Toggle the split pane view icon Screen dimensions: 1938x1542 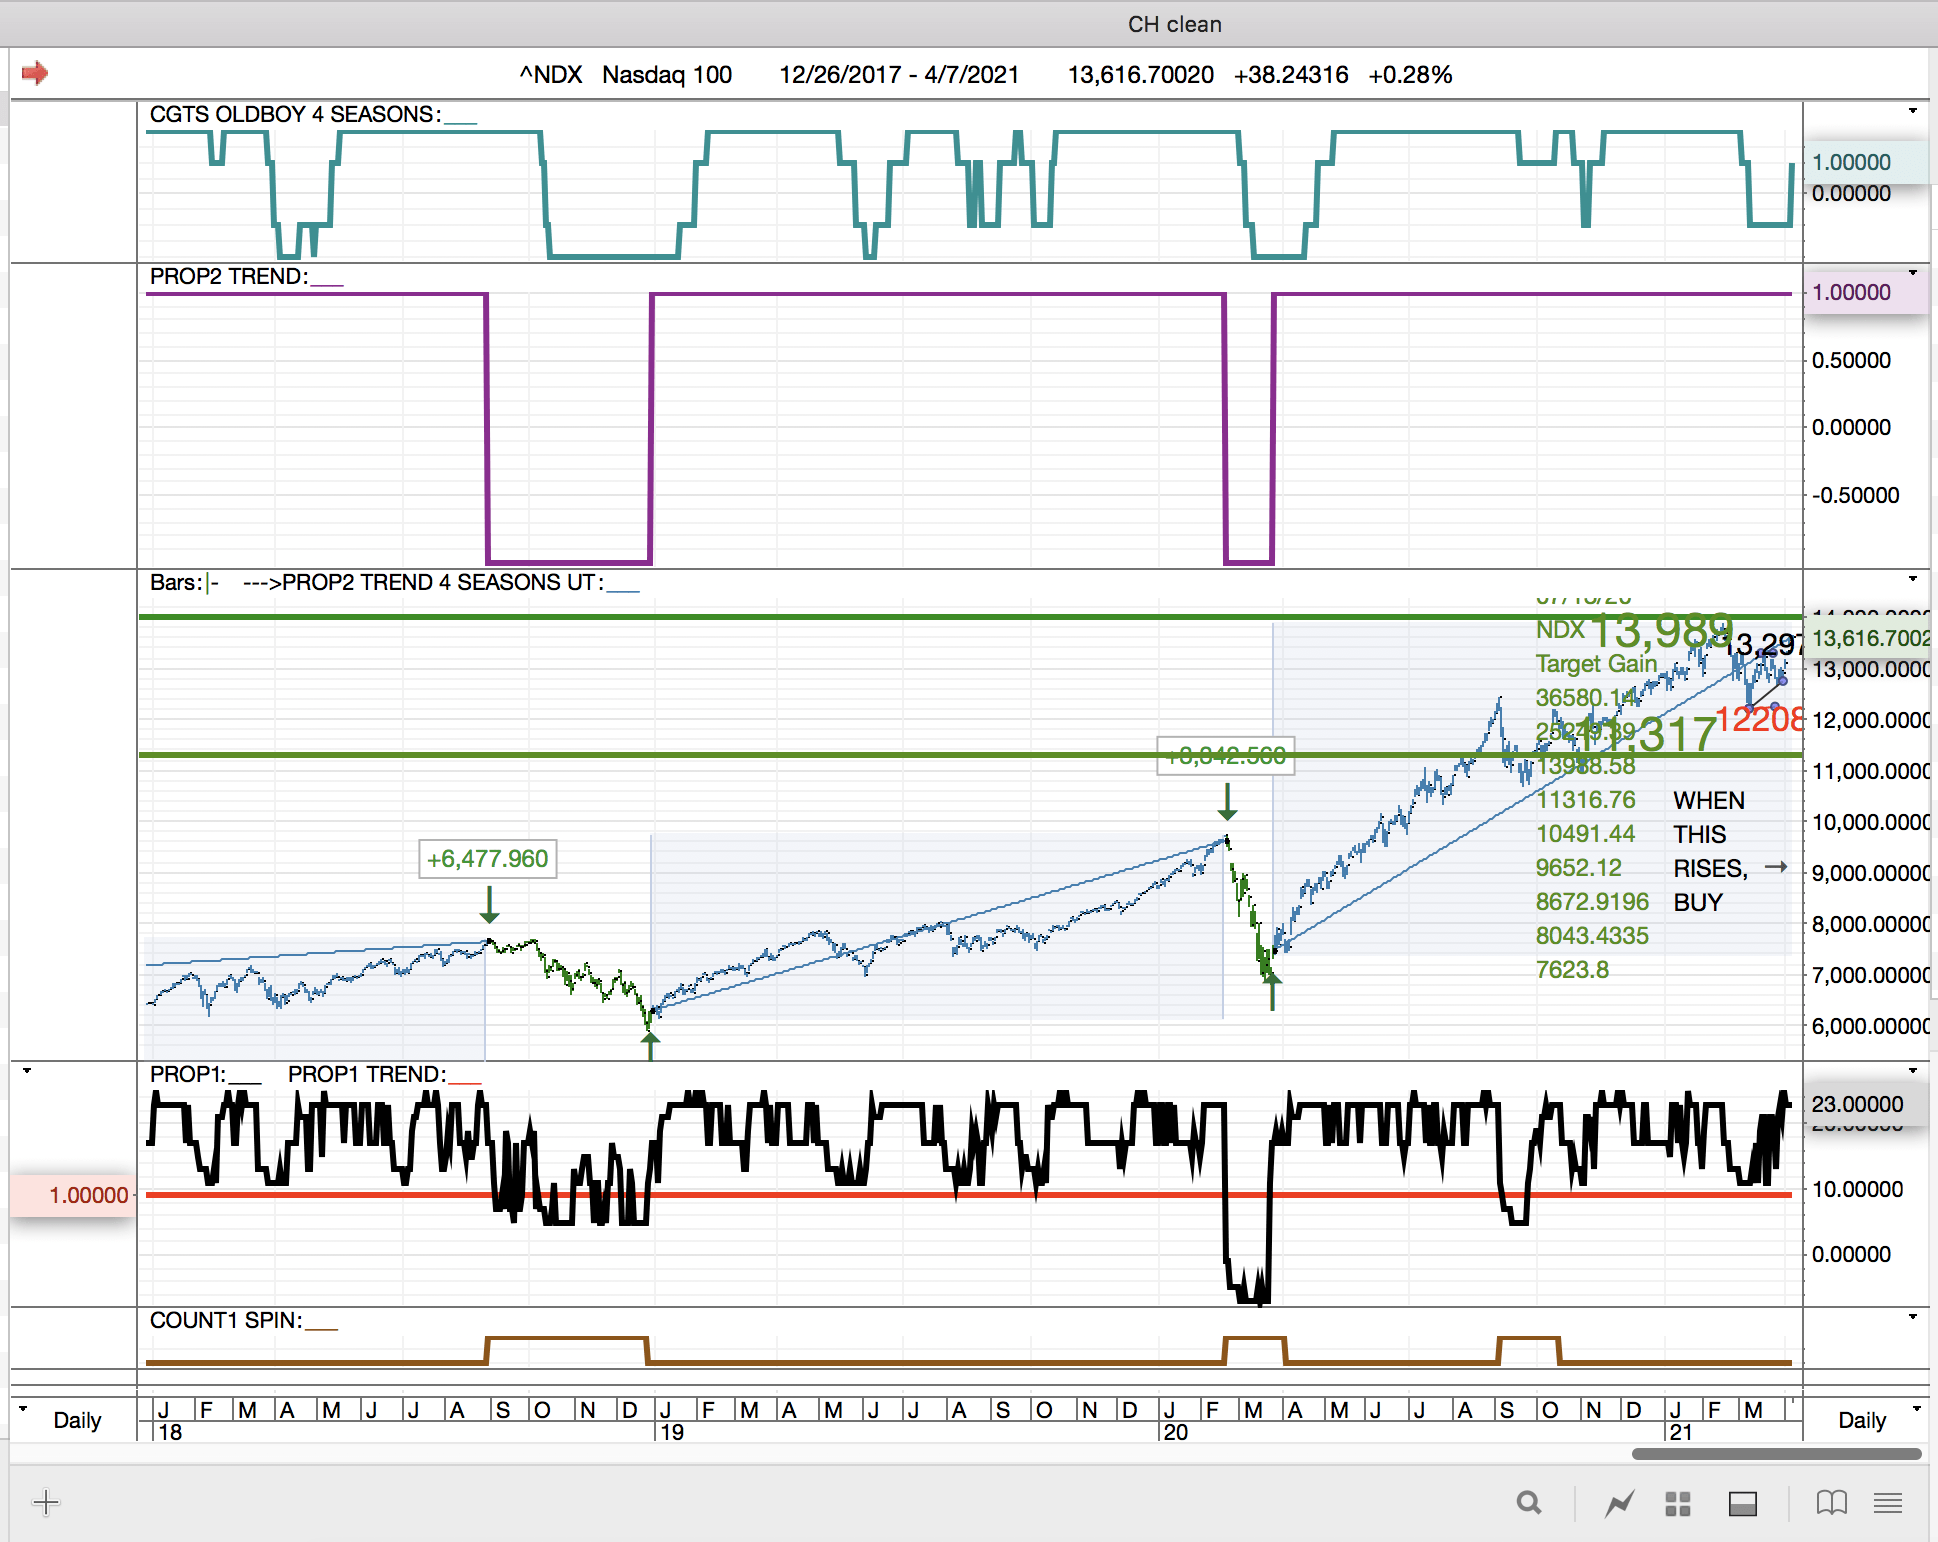1742,1503
